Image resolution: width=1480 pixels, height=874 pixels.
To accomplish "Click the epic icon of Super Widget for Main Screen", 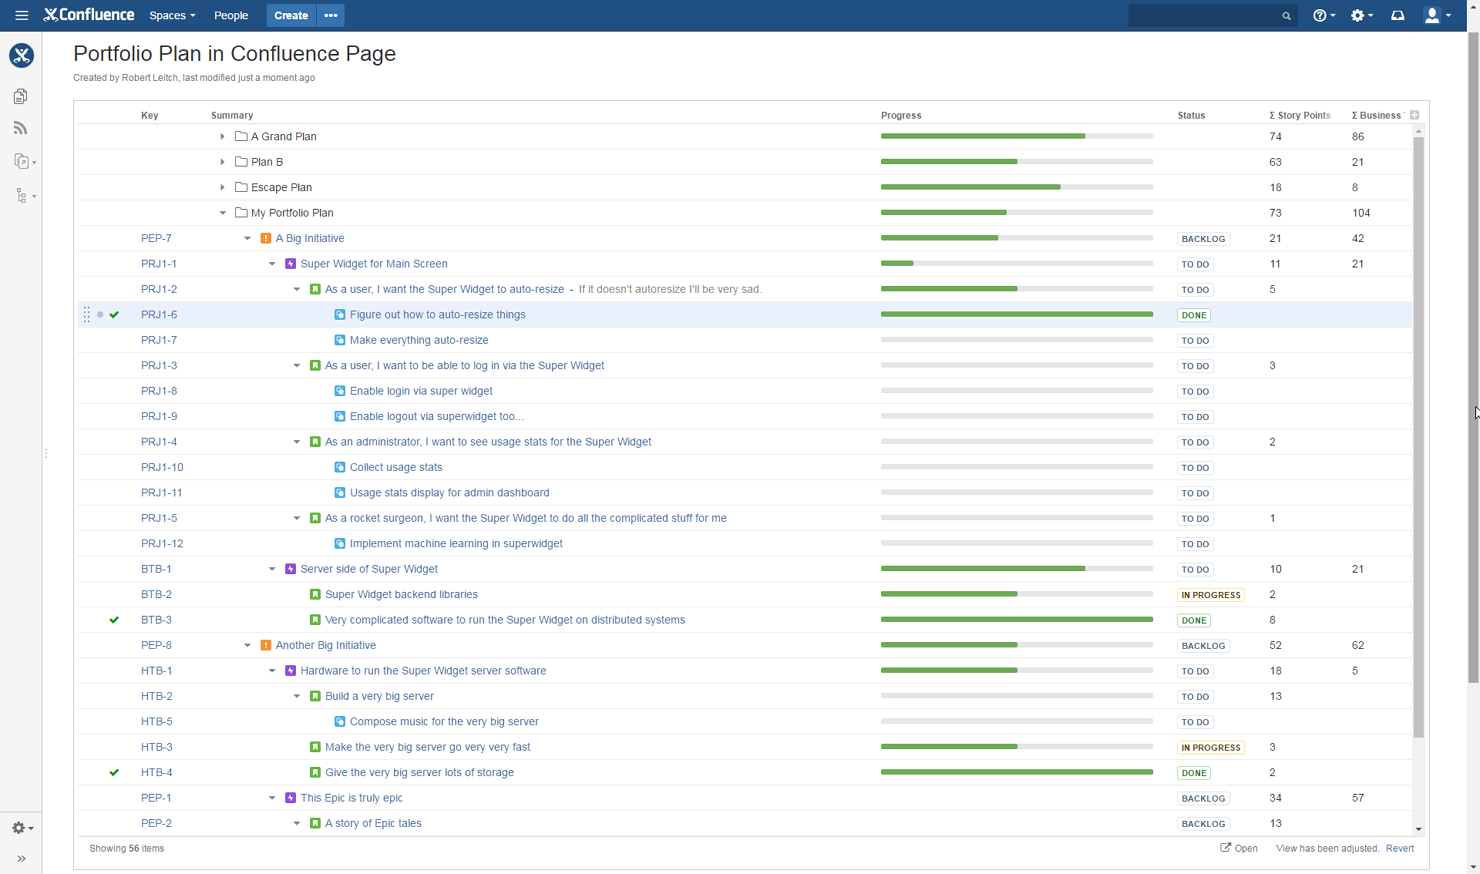I will pyautogui.click(x=291, y=264).
